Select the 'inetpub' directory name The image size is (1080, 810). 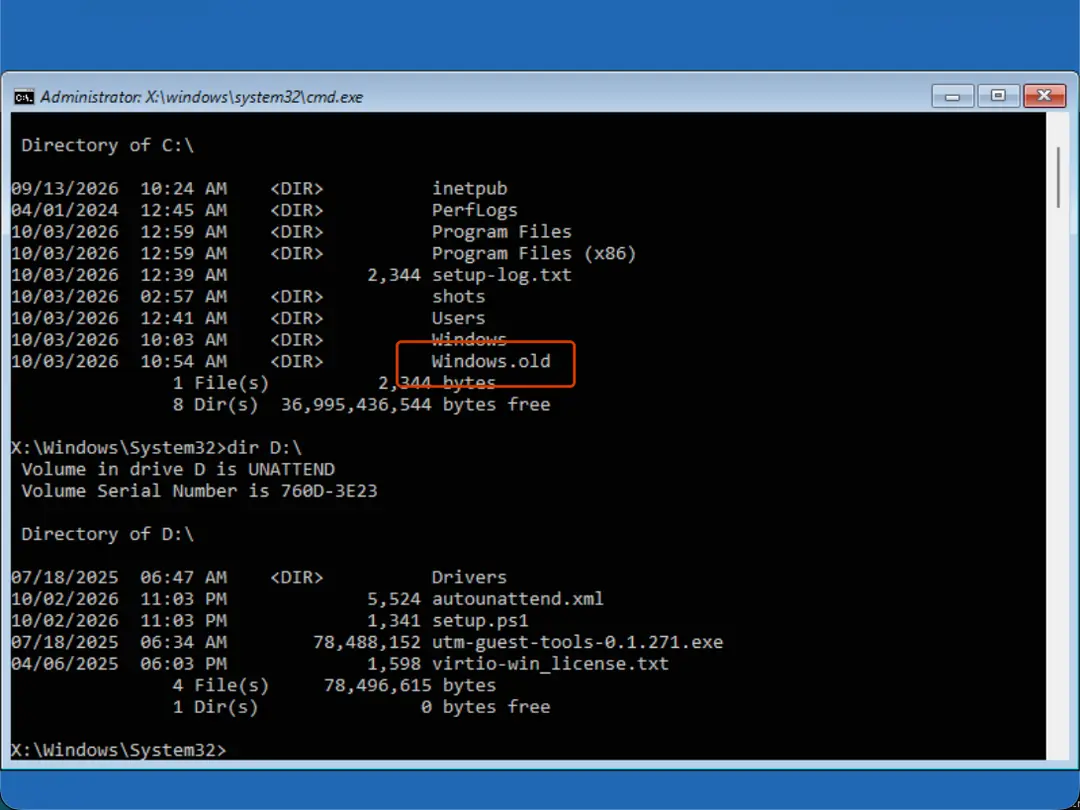pyautogui.click(x=469, y=189)
